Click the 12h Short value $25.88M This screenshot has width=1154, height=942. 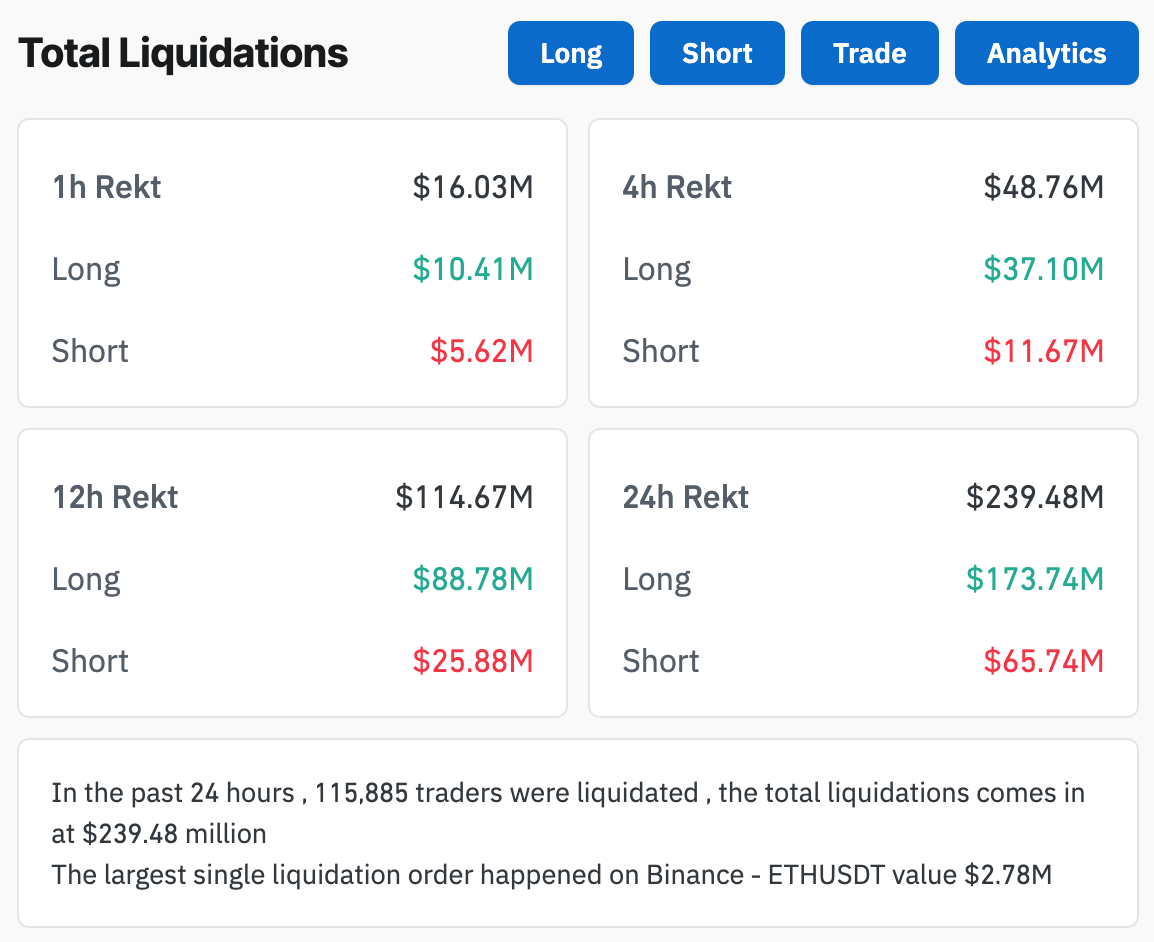point(473,661)
